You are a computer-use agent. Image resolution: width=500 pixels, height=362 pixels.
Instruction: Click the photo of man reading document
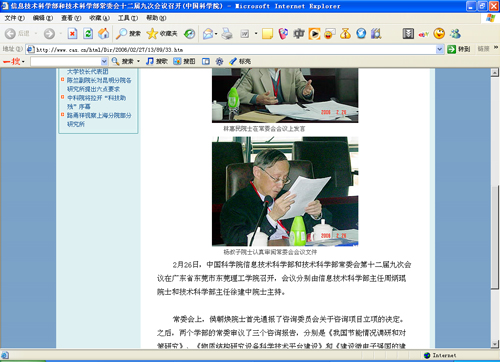point(285,191)
